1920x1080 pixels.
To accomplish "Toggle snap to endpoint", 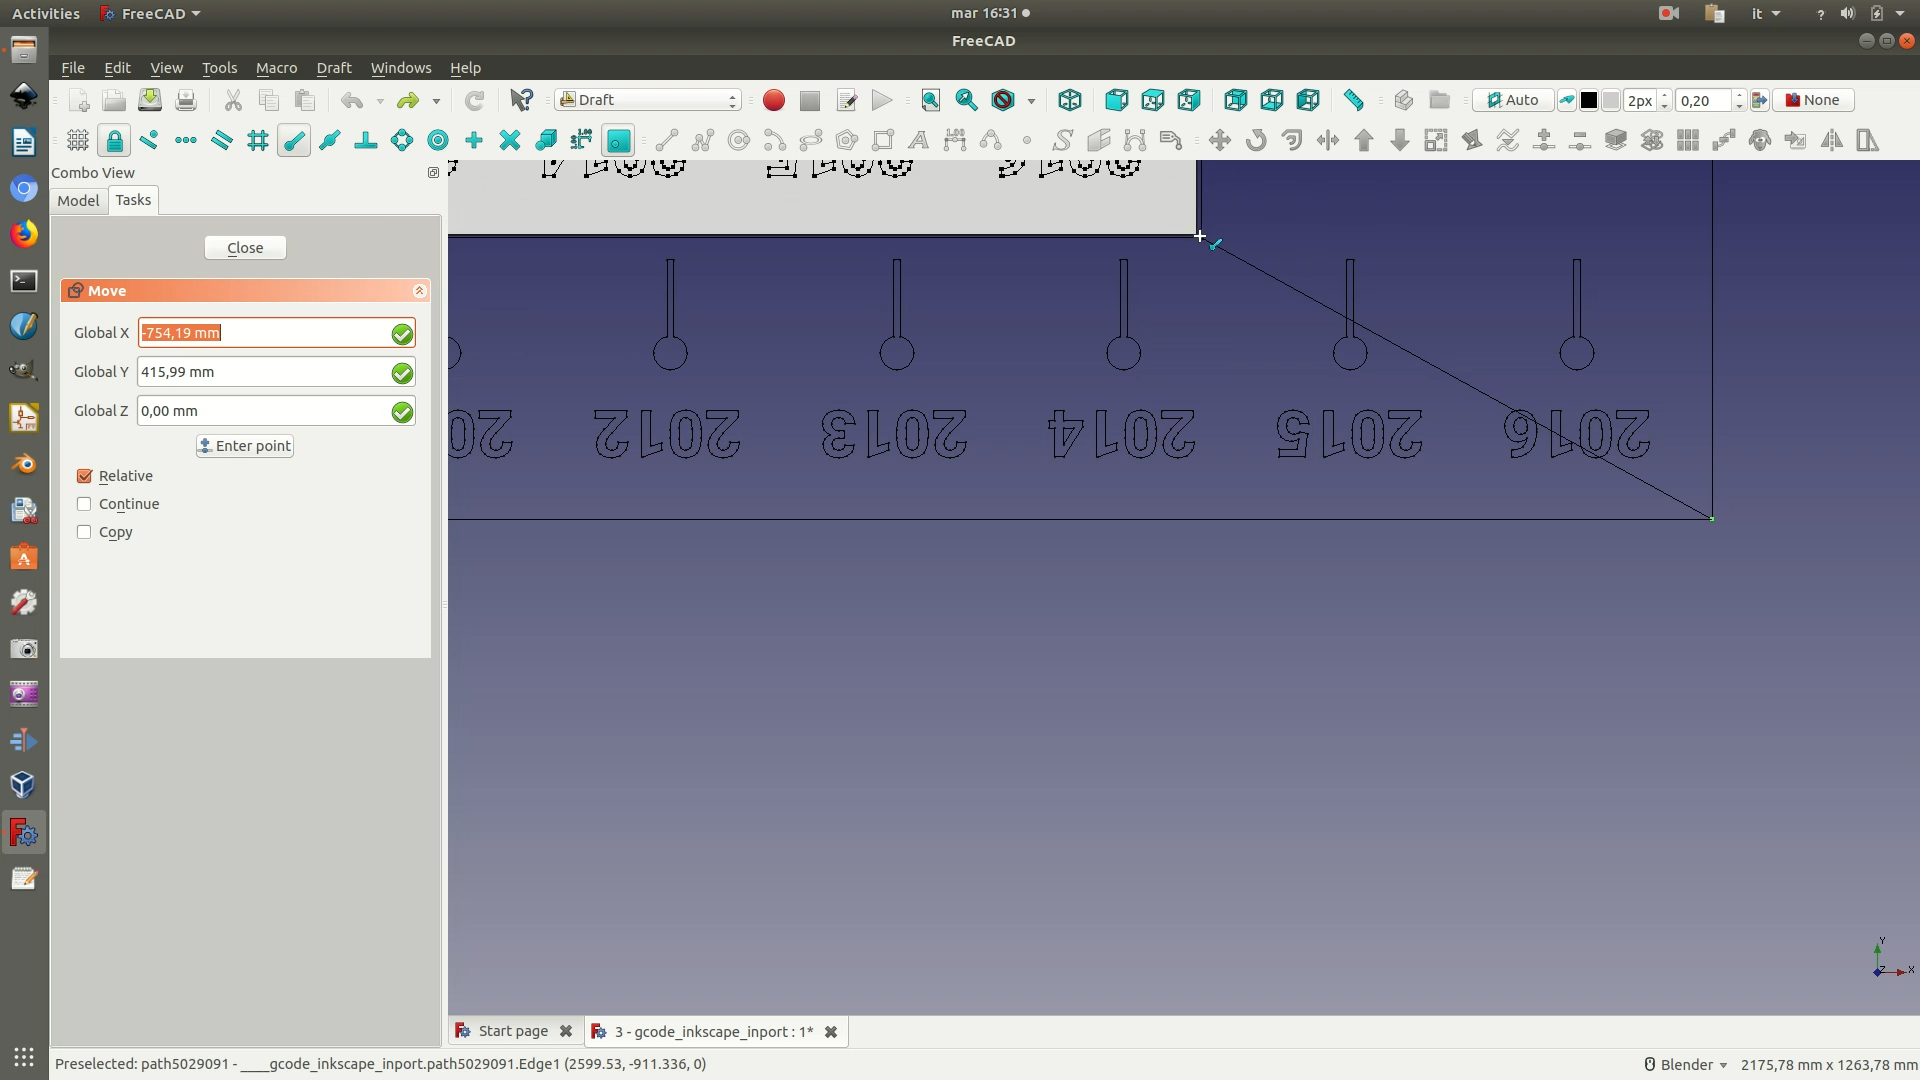I will pyautogui.click(x=293, y=140).
